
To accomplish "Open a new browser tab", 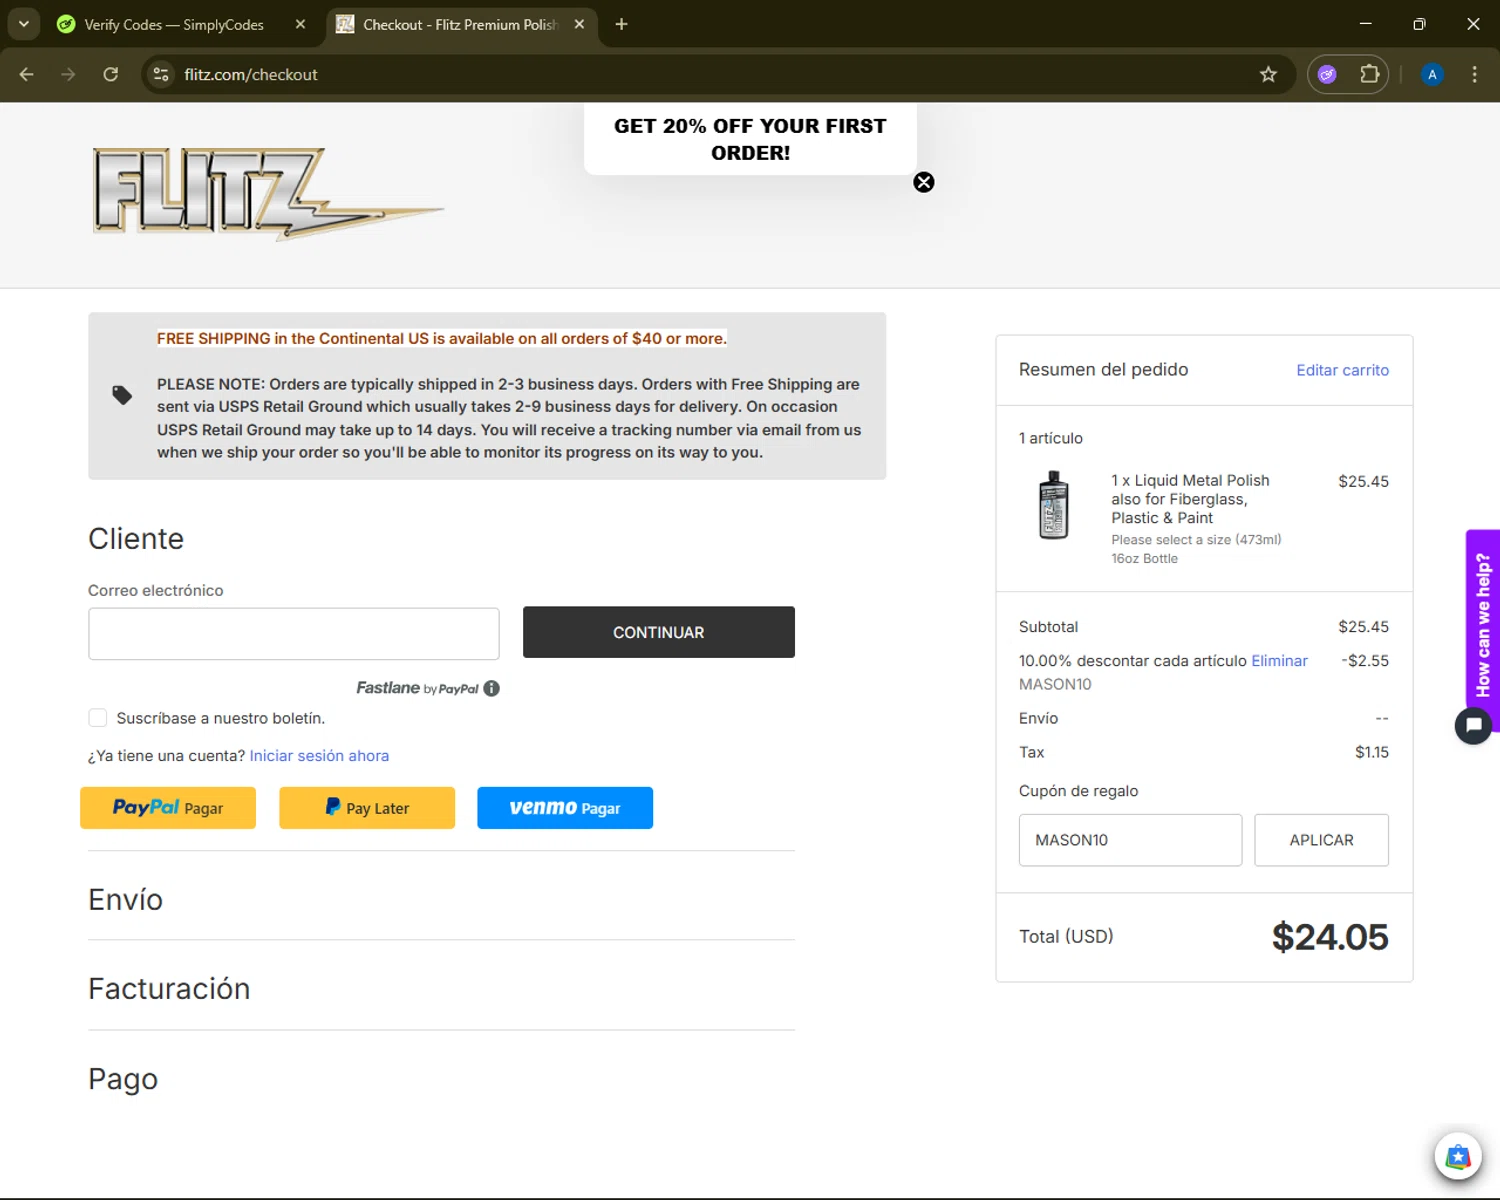I will point(621,24).
